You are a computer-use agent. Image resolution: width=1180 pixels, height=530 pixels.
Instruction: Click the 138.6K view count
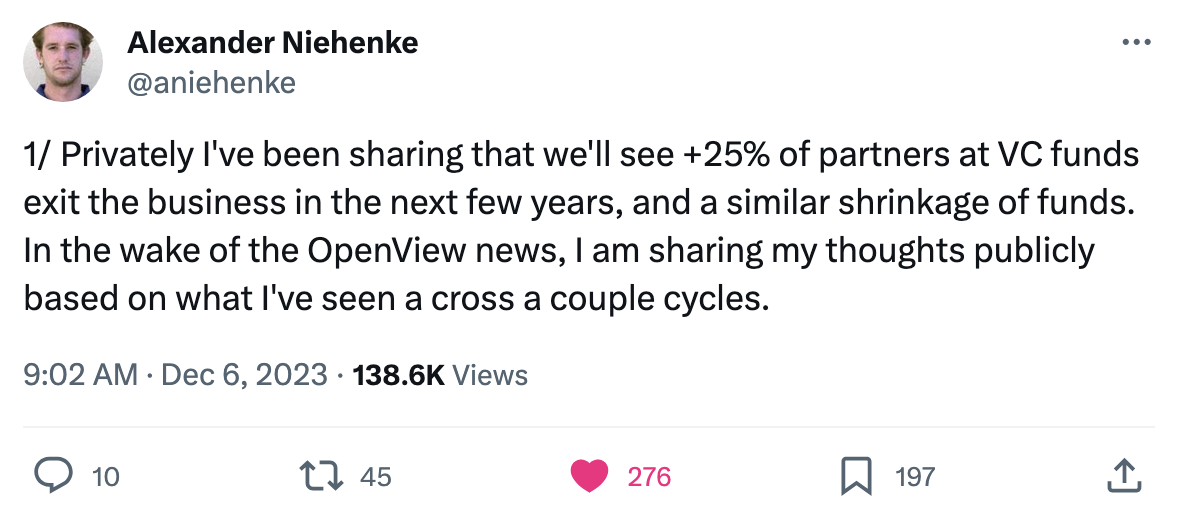(399, 375)
